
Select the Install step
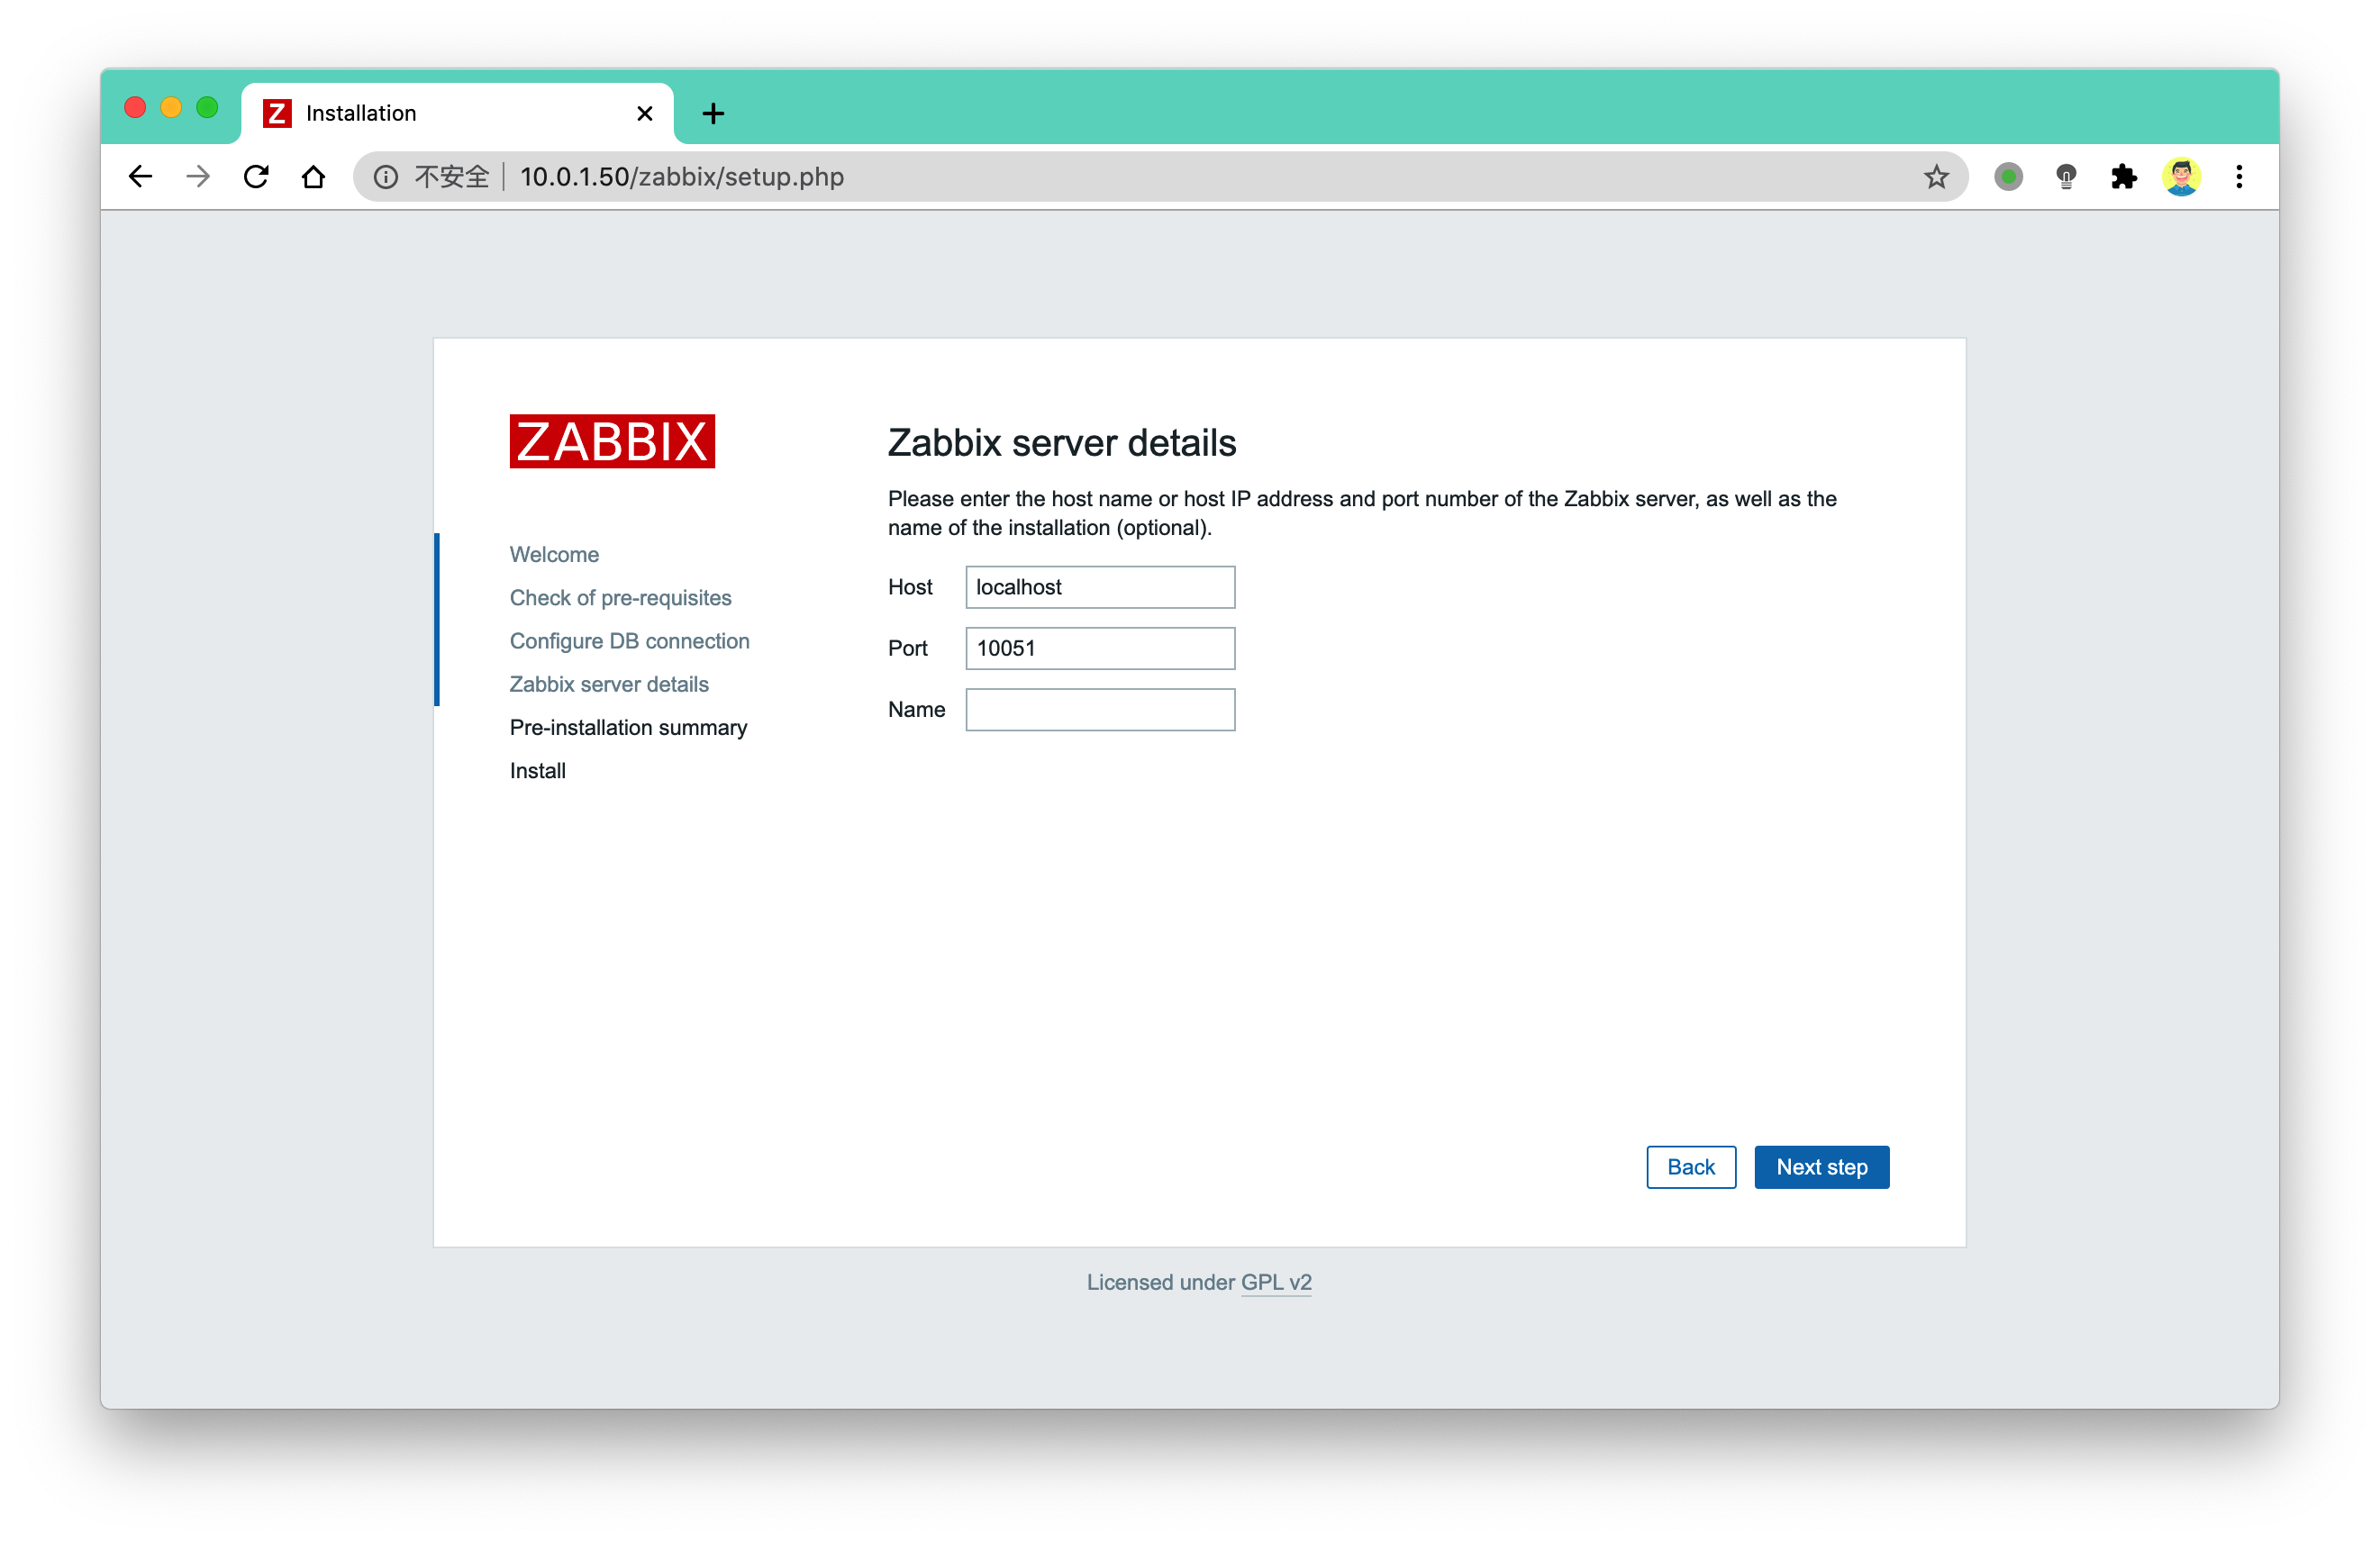[538, 770]
